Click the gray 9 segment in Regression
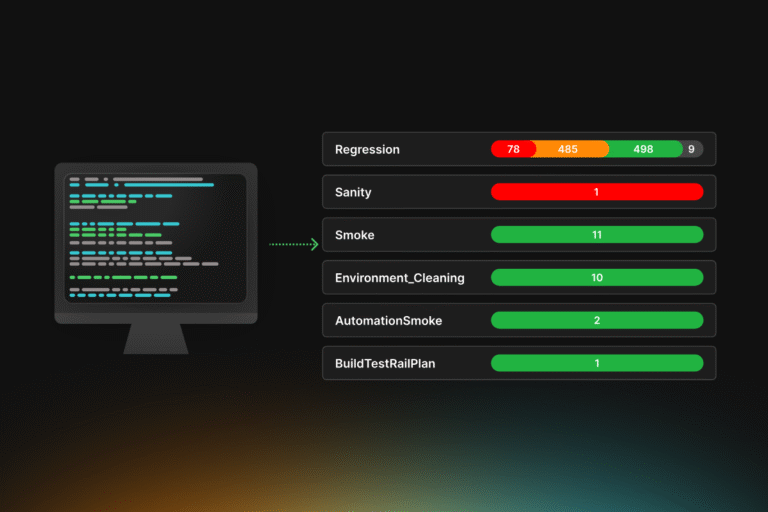This screenshot has width=768, height=512. [x=692, y=149]
